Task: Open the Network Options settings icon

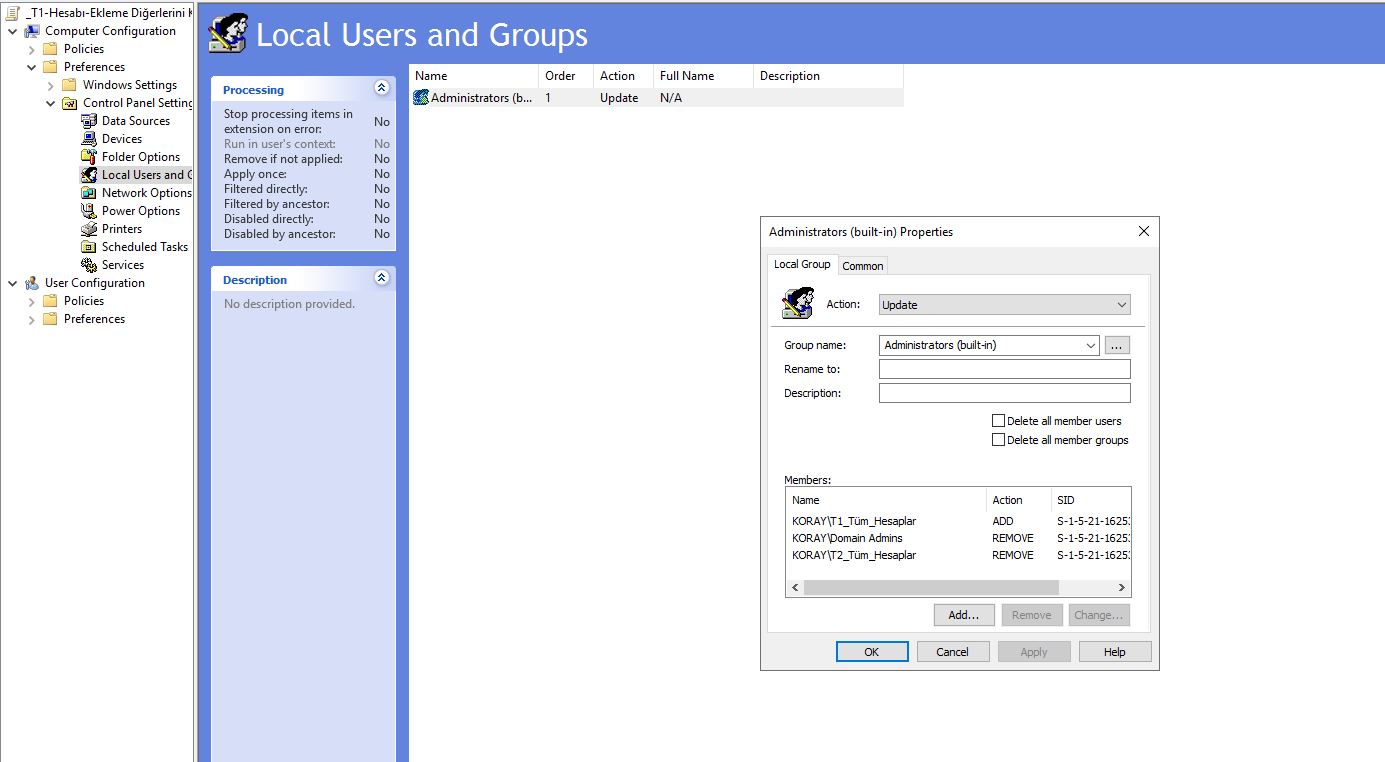Action: click(88, 192)
